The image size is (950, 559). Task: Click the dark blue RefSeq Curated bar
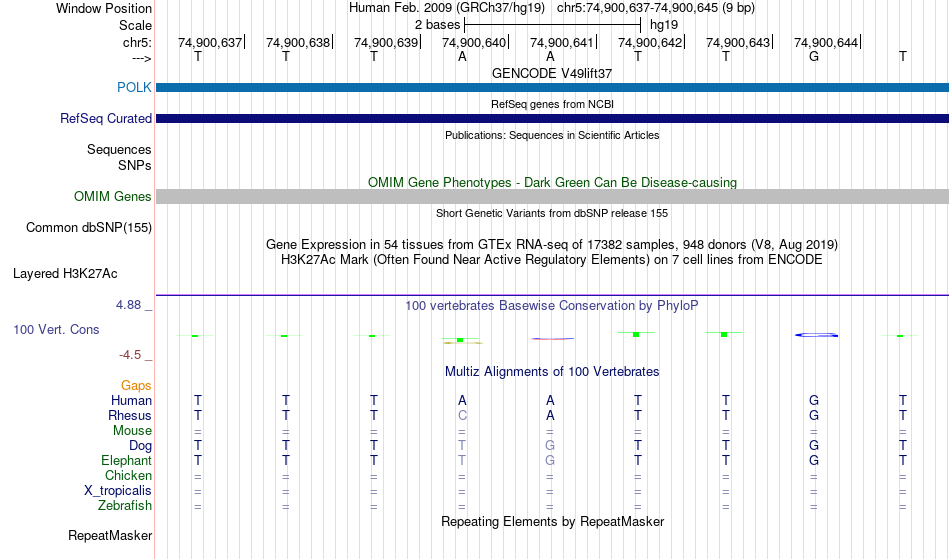[552, 118]
